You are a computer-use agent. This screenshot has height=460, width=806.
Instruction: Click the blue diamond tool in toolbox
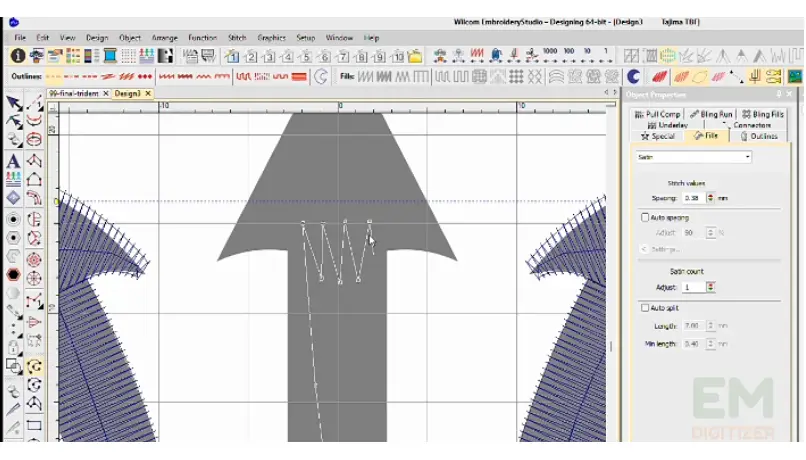pos(13,197)
